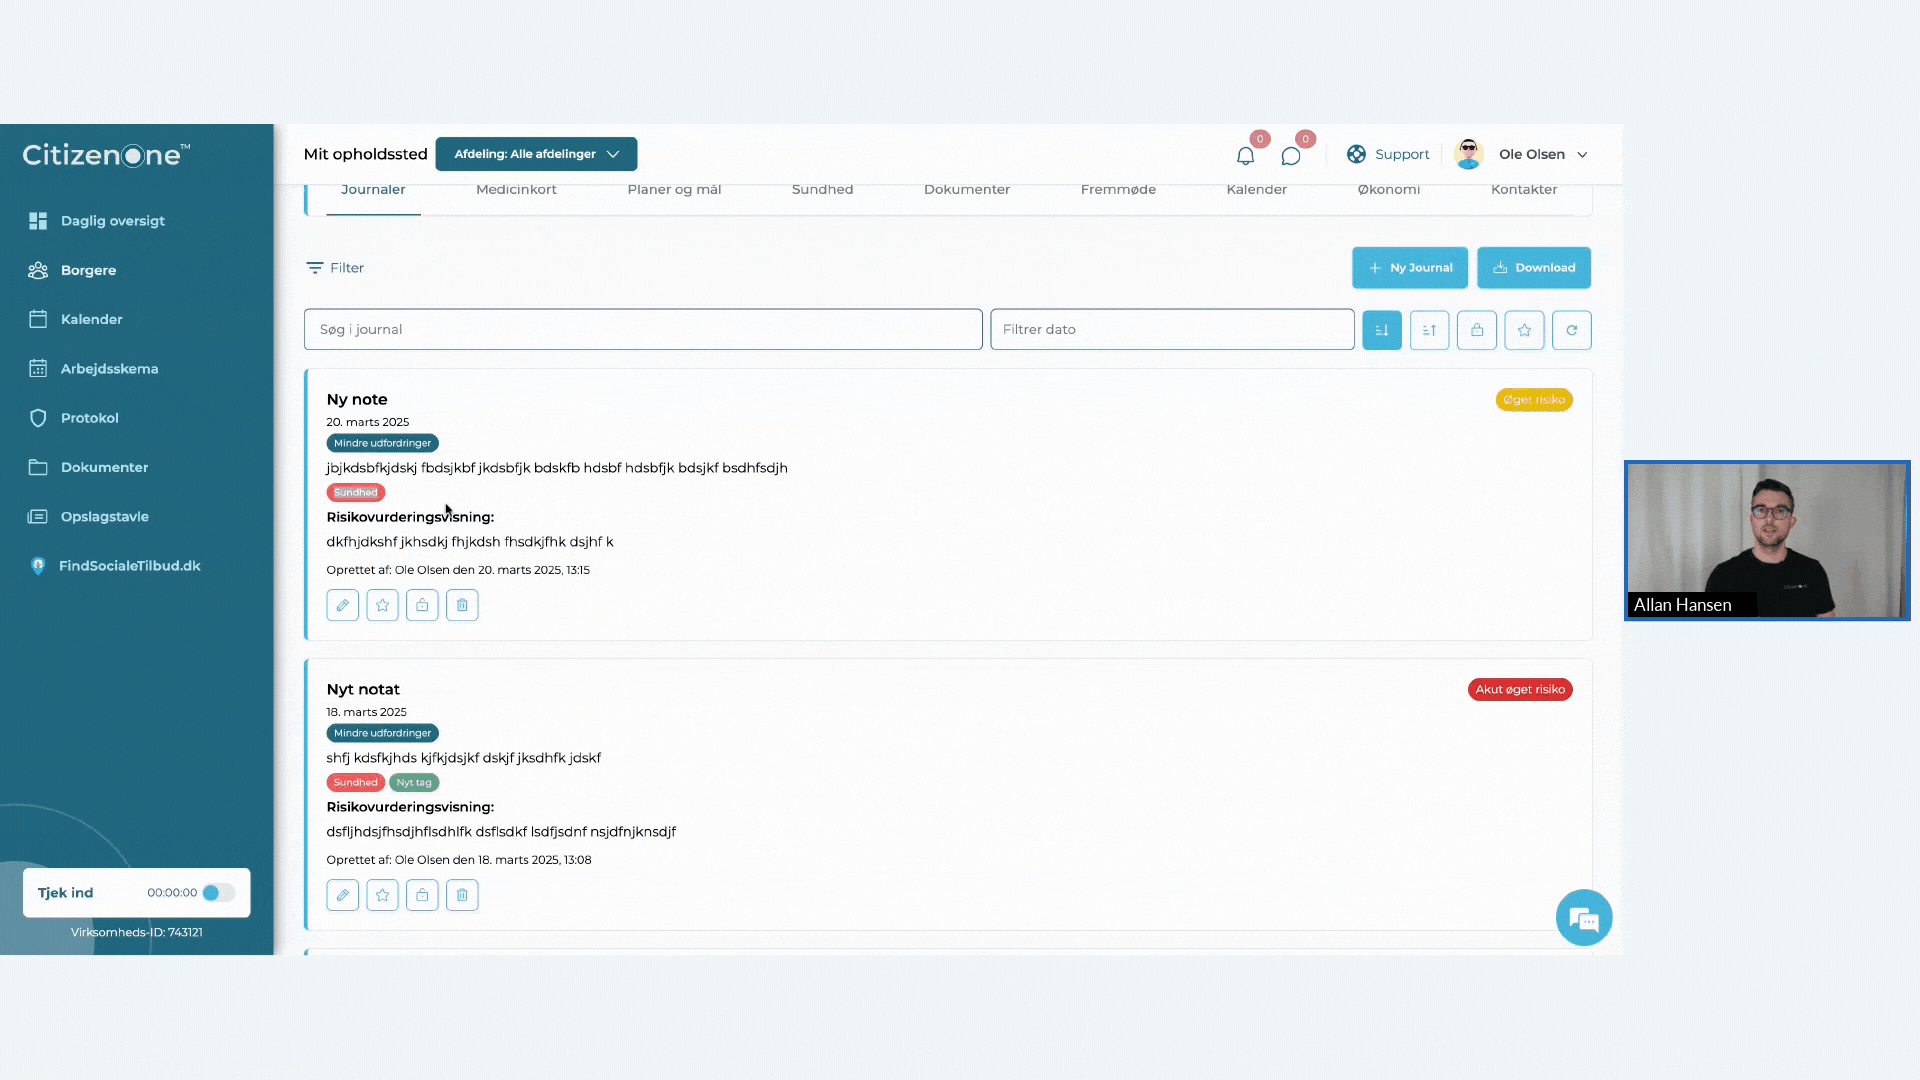Viewport: 1920px width, 1080px height.
Task: Click the refresh journals icon
Action: click(1572, 330)
